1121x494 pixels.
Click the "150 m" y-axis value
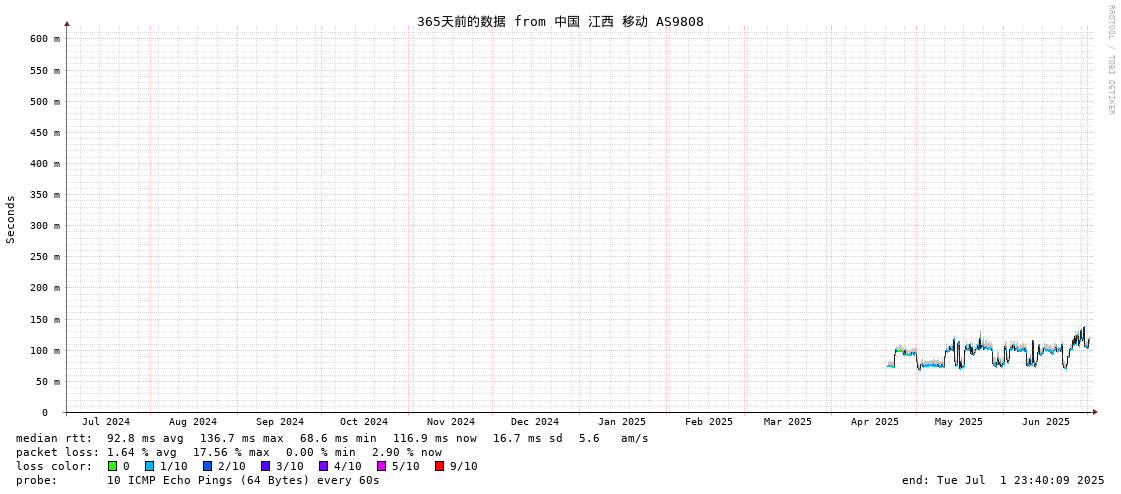click(44, 319)
